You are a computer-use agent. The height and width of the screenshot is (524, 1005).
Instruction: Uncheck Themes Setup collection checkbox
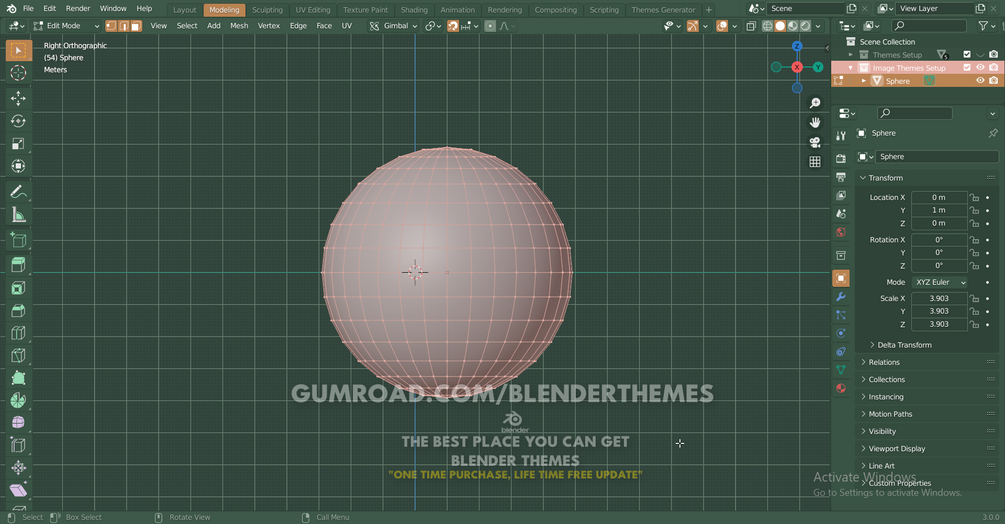click(x=967, y=54)
